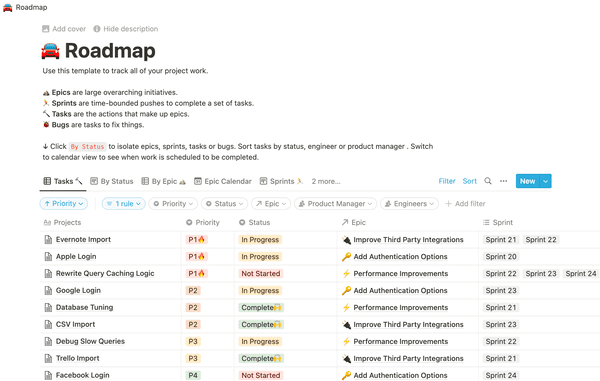Open the Priority filter dropdown
This screenshot has height=381, width=600.
[x=173, y=204]
